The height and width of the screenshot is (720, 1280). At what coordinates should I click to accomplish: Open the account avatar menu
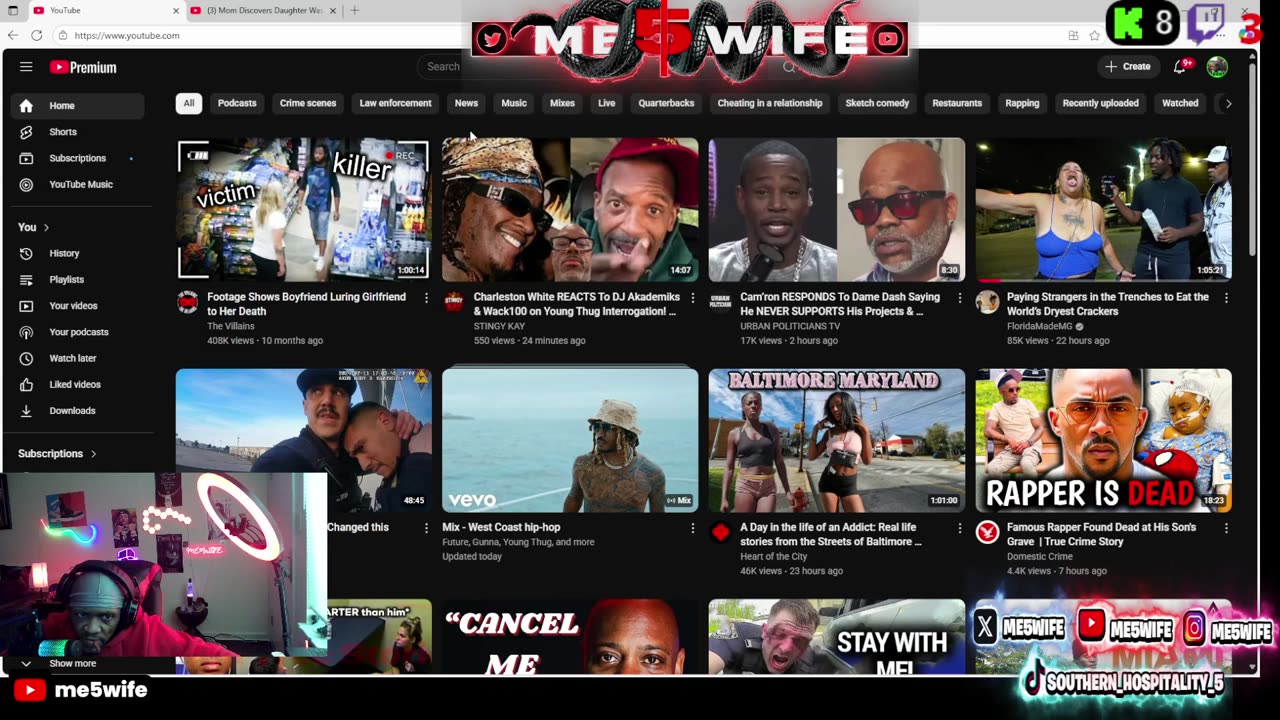(x=1217, y=67)
